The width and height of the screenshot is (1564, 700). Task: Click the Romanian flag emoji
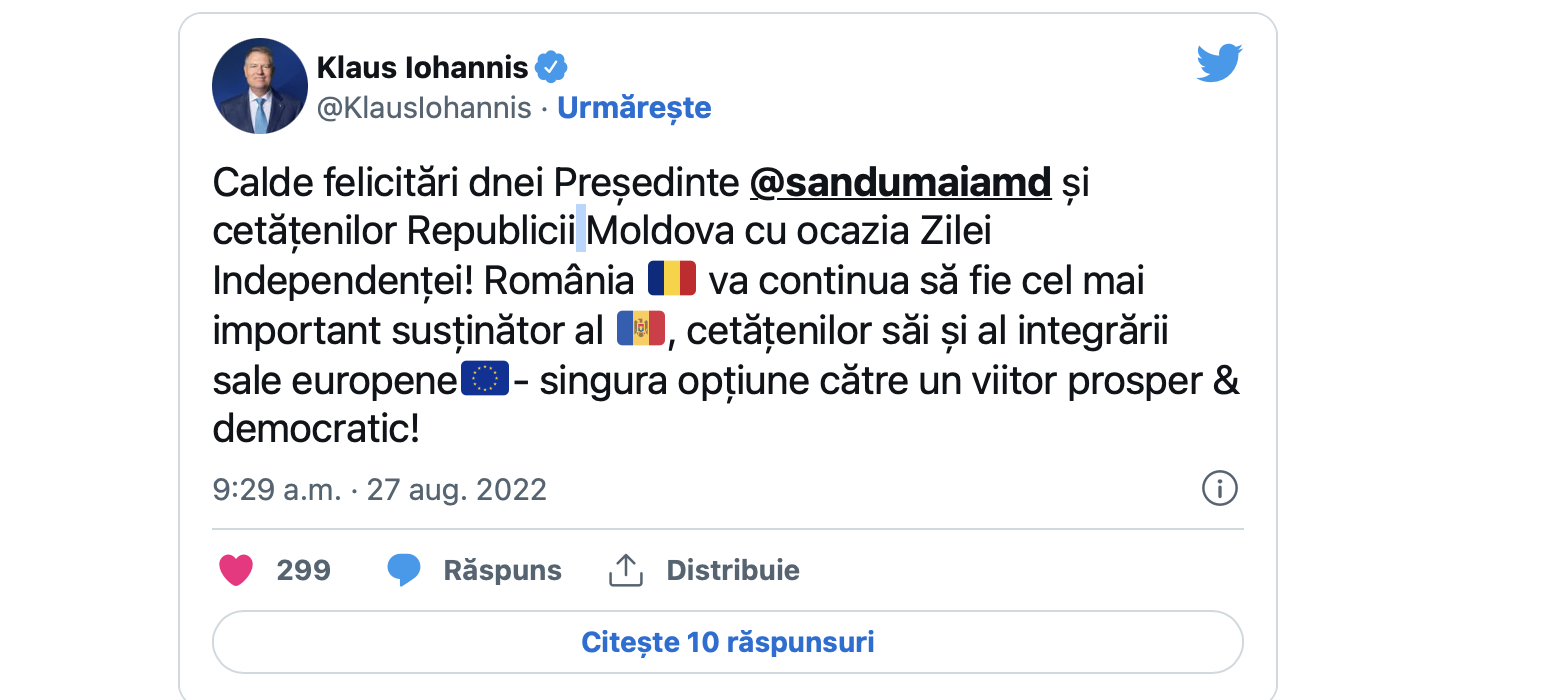[x=671, y=280]
